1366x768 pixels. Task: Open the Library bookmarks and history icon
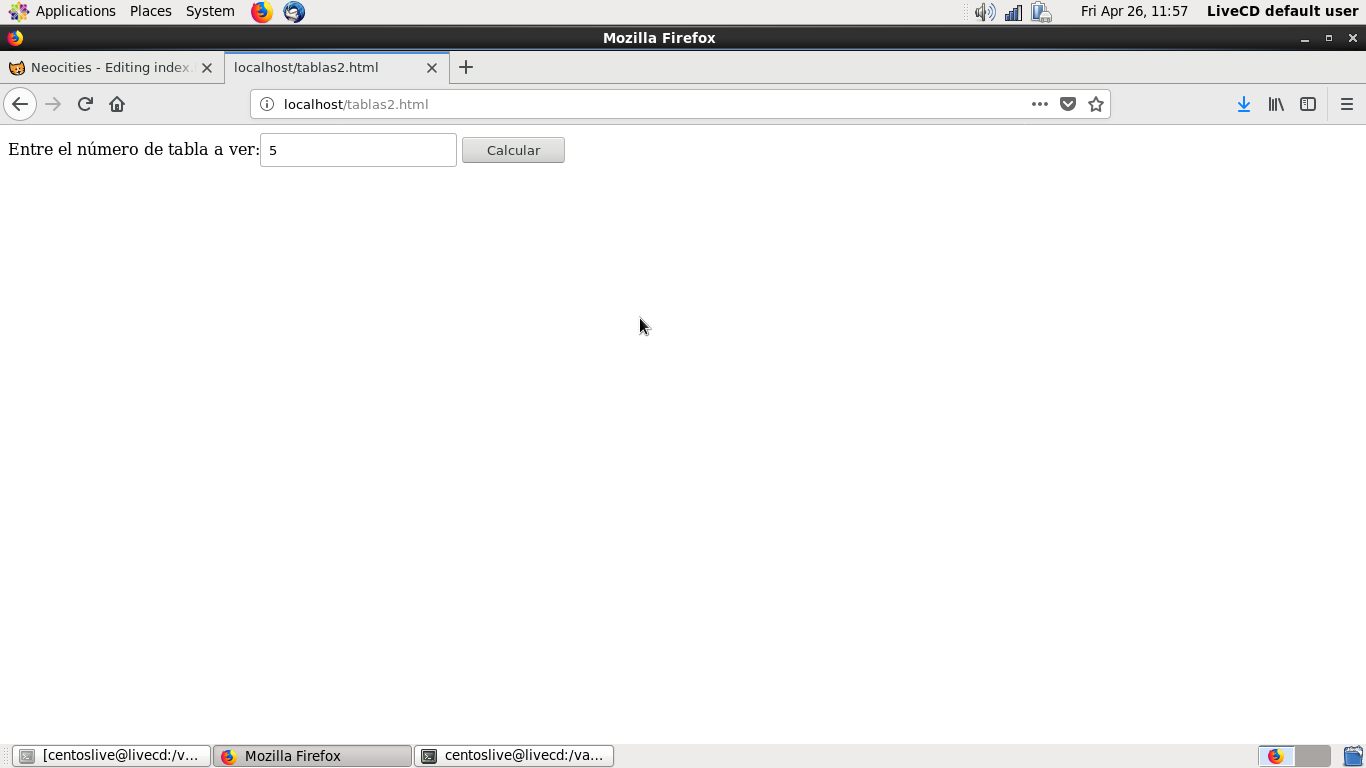pos(1276,104)
